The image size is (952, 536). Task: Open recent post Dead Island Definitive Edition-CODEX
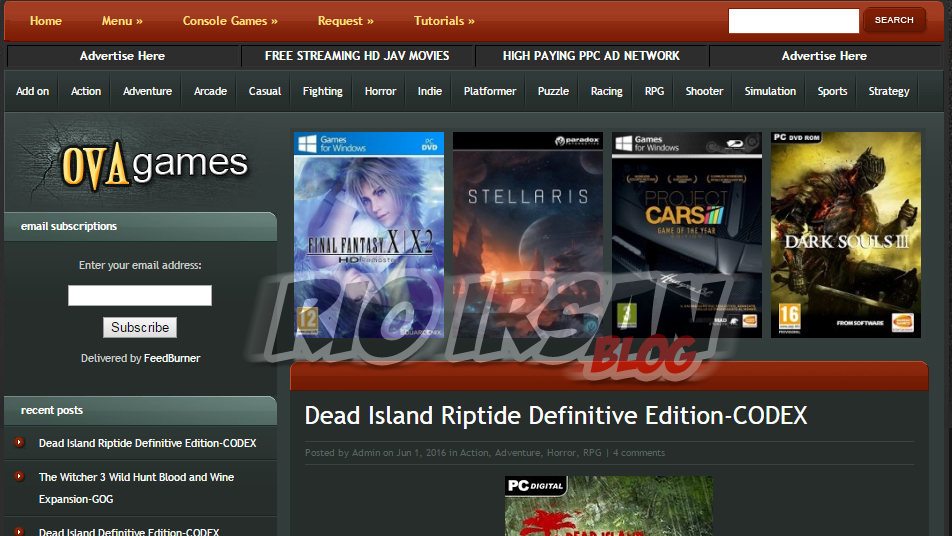(129, 531)
